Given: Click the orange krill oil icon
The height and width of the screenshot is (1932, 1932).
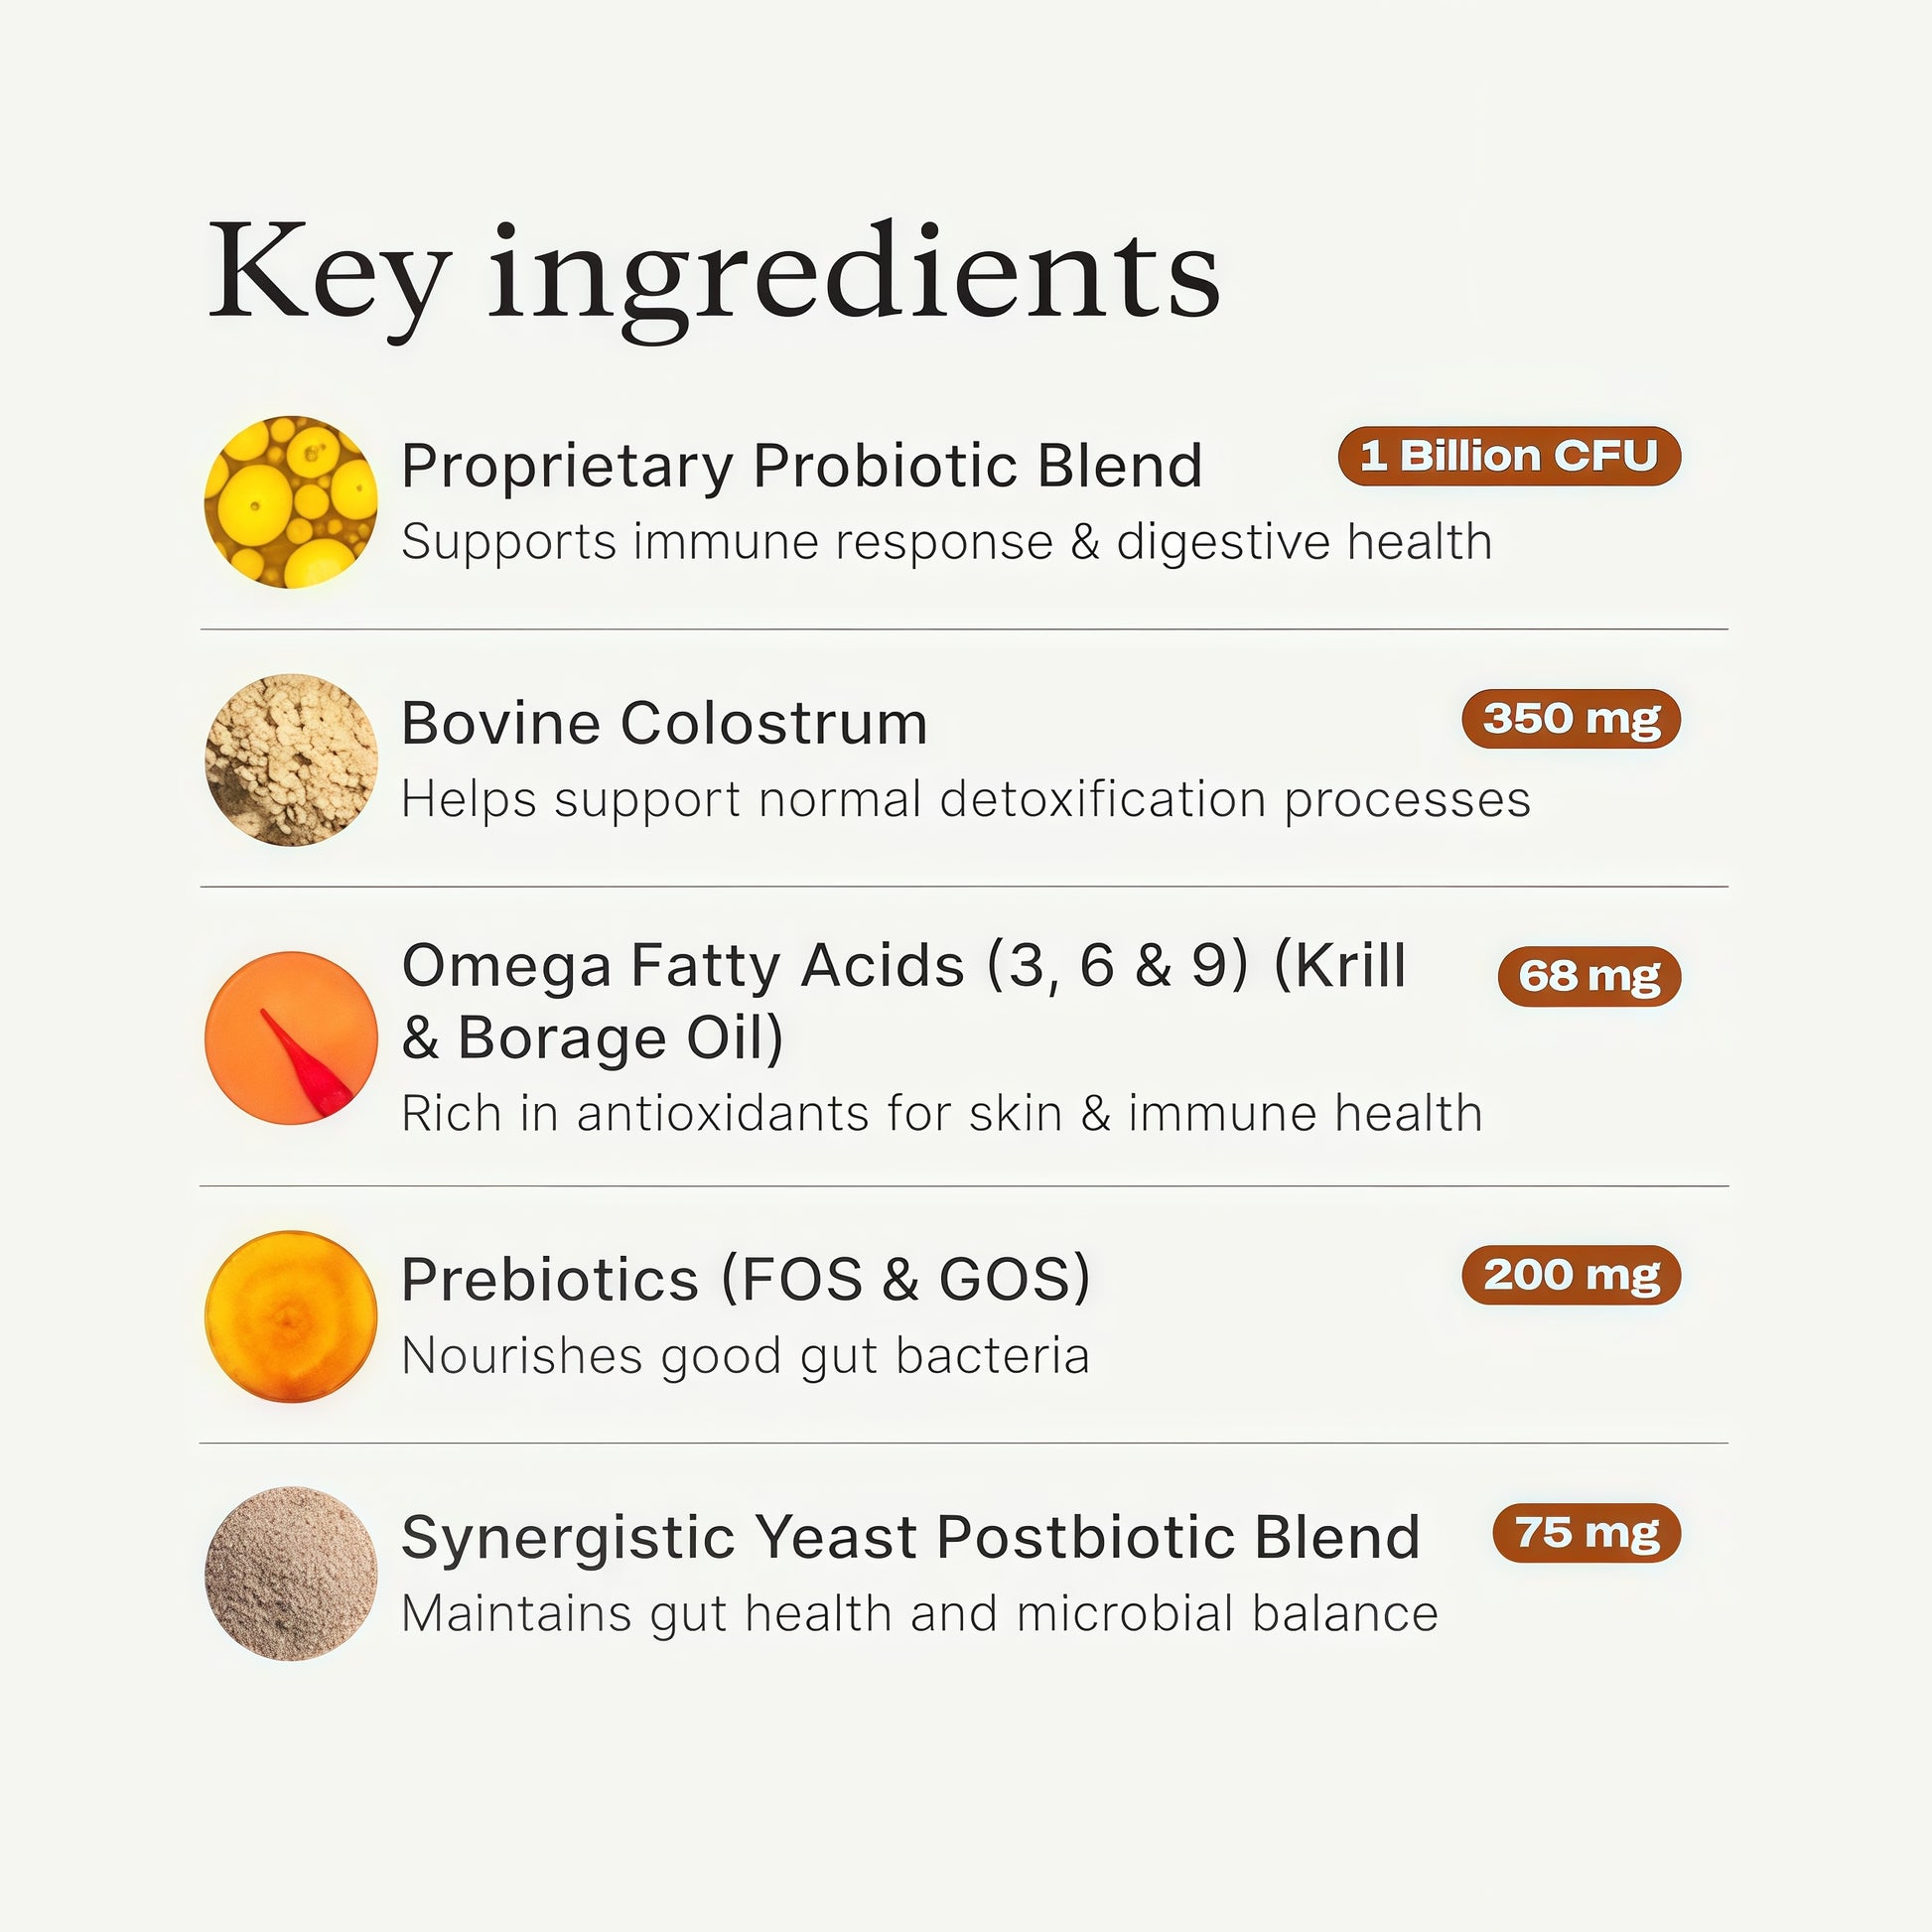Looking at the screenshot, I should [291, 1037].
